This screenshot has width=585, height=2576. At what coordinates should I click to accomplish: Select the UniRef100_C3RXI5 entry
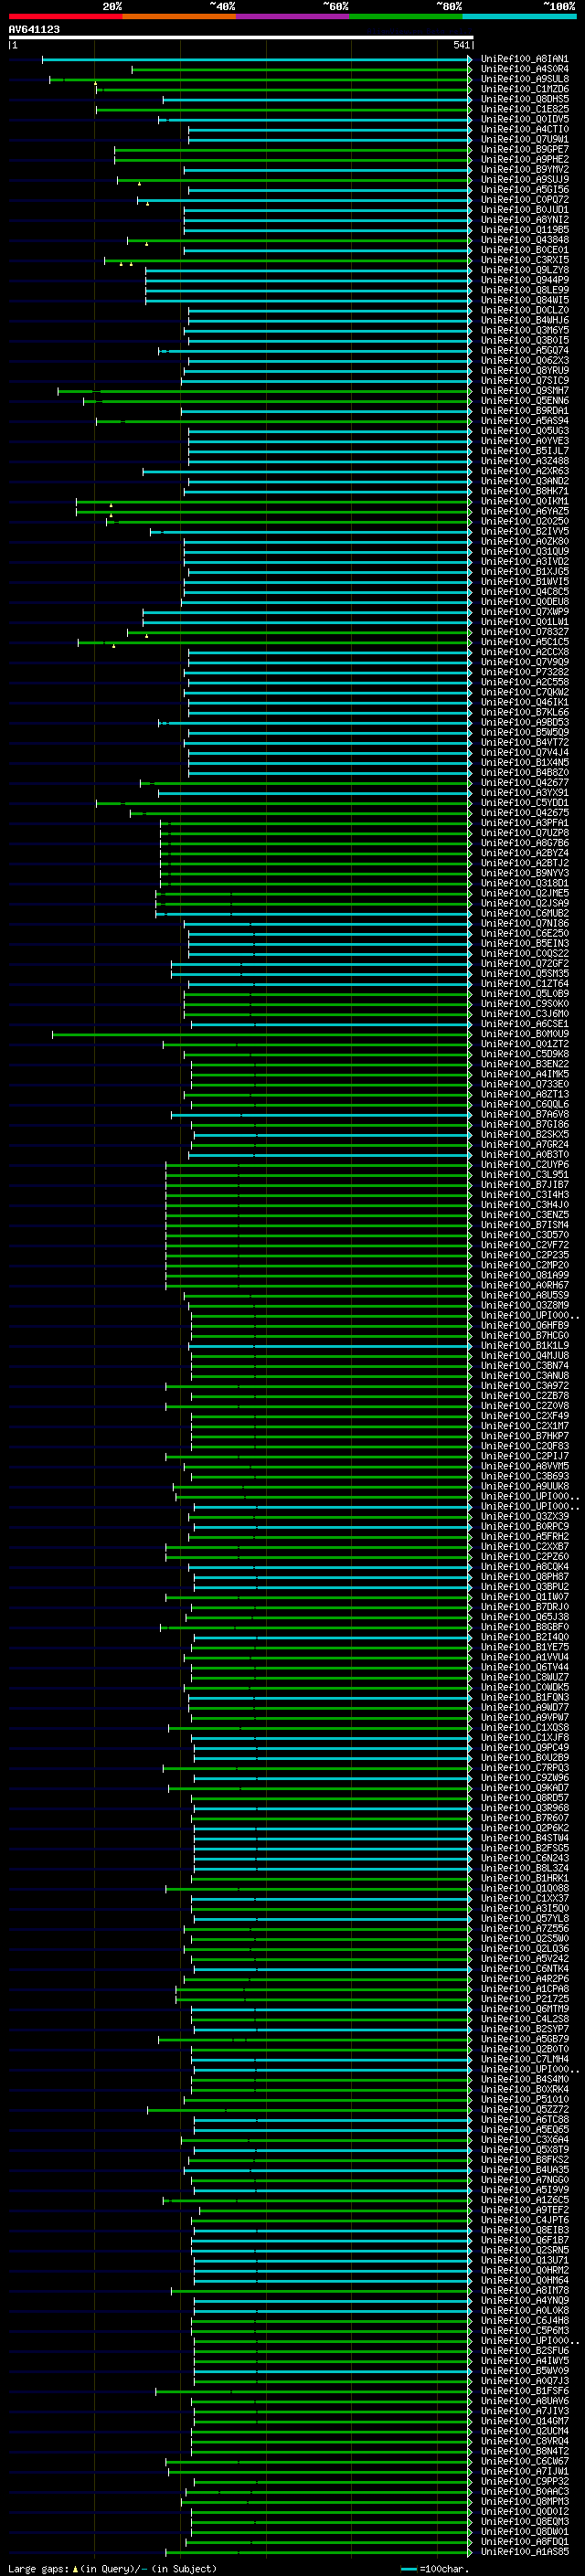pos(525,260)
